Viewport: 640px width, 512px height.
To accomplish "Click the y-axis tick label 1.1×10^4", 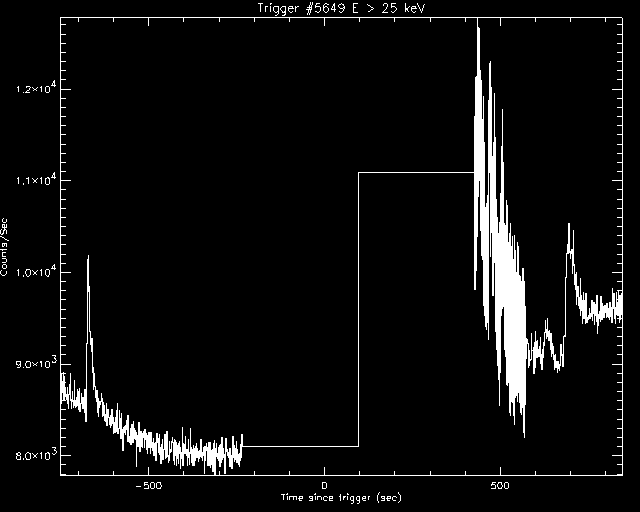I will (37, 178).
